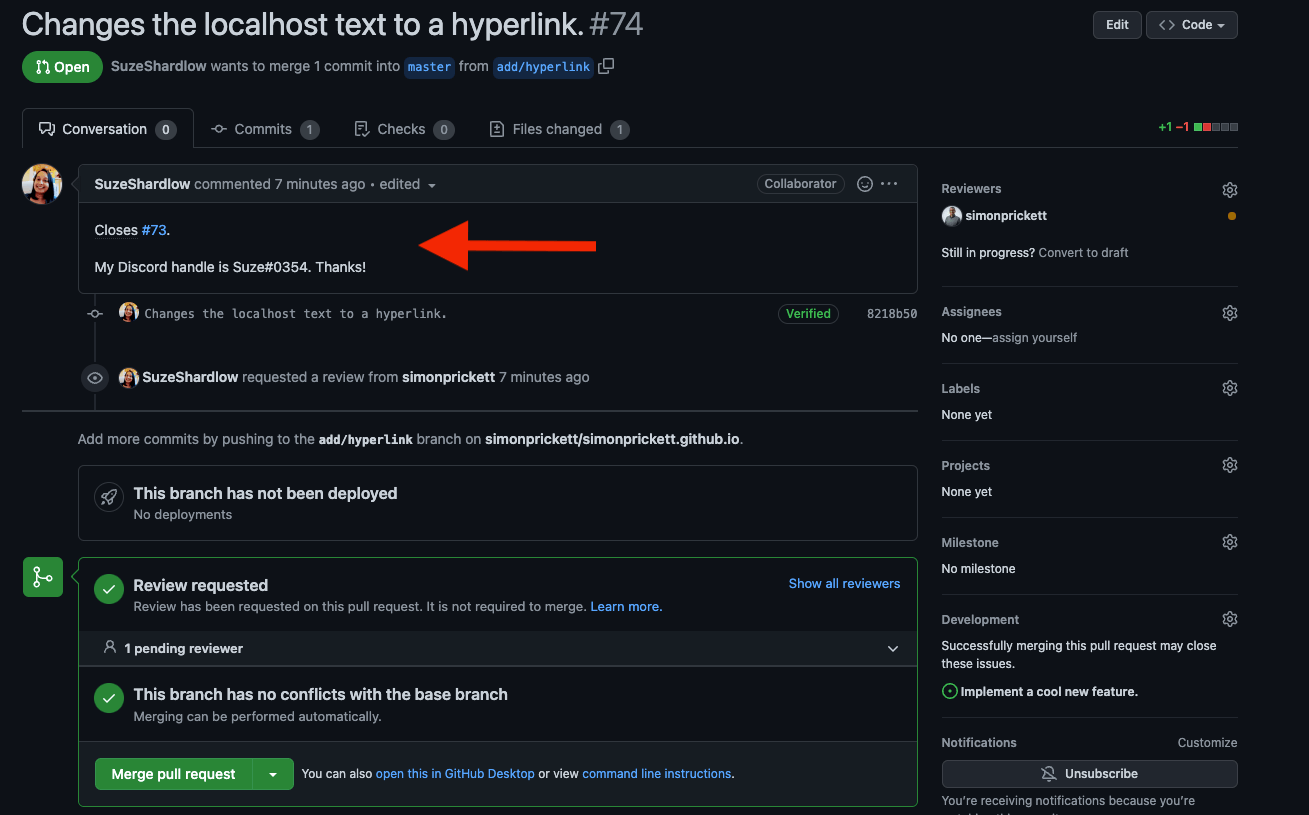The height and width of the screenshot is (815, 1309).
Task: Switch to the Commits tab
Action: 264,129
